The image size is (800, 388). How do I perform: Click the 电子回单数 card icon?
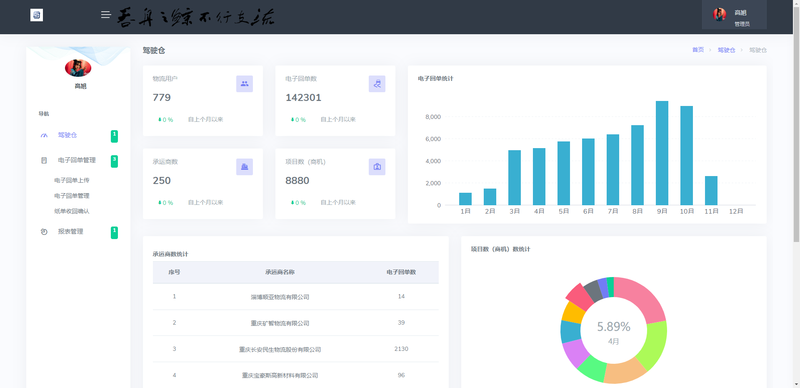click(x=377, y=84)
